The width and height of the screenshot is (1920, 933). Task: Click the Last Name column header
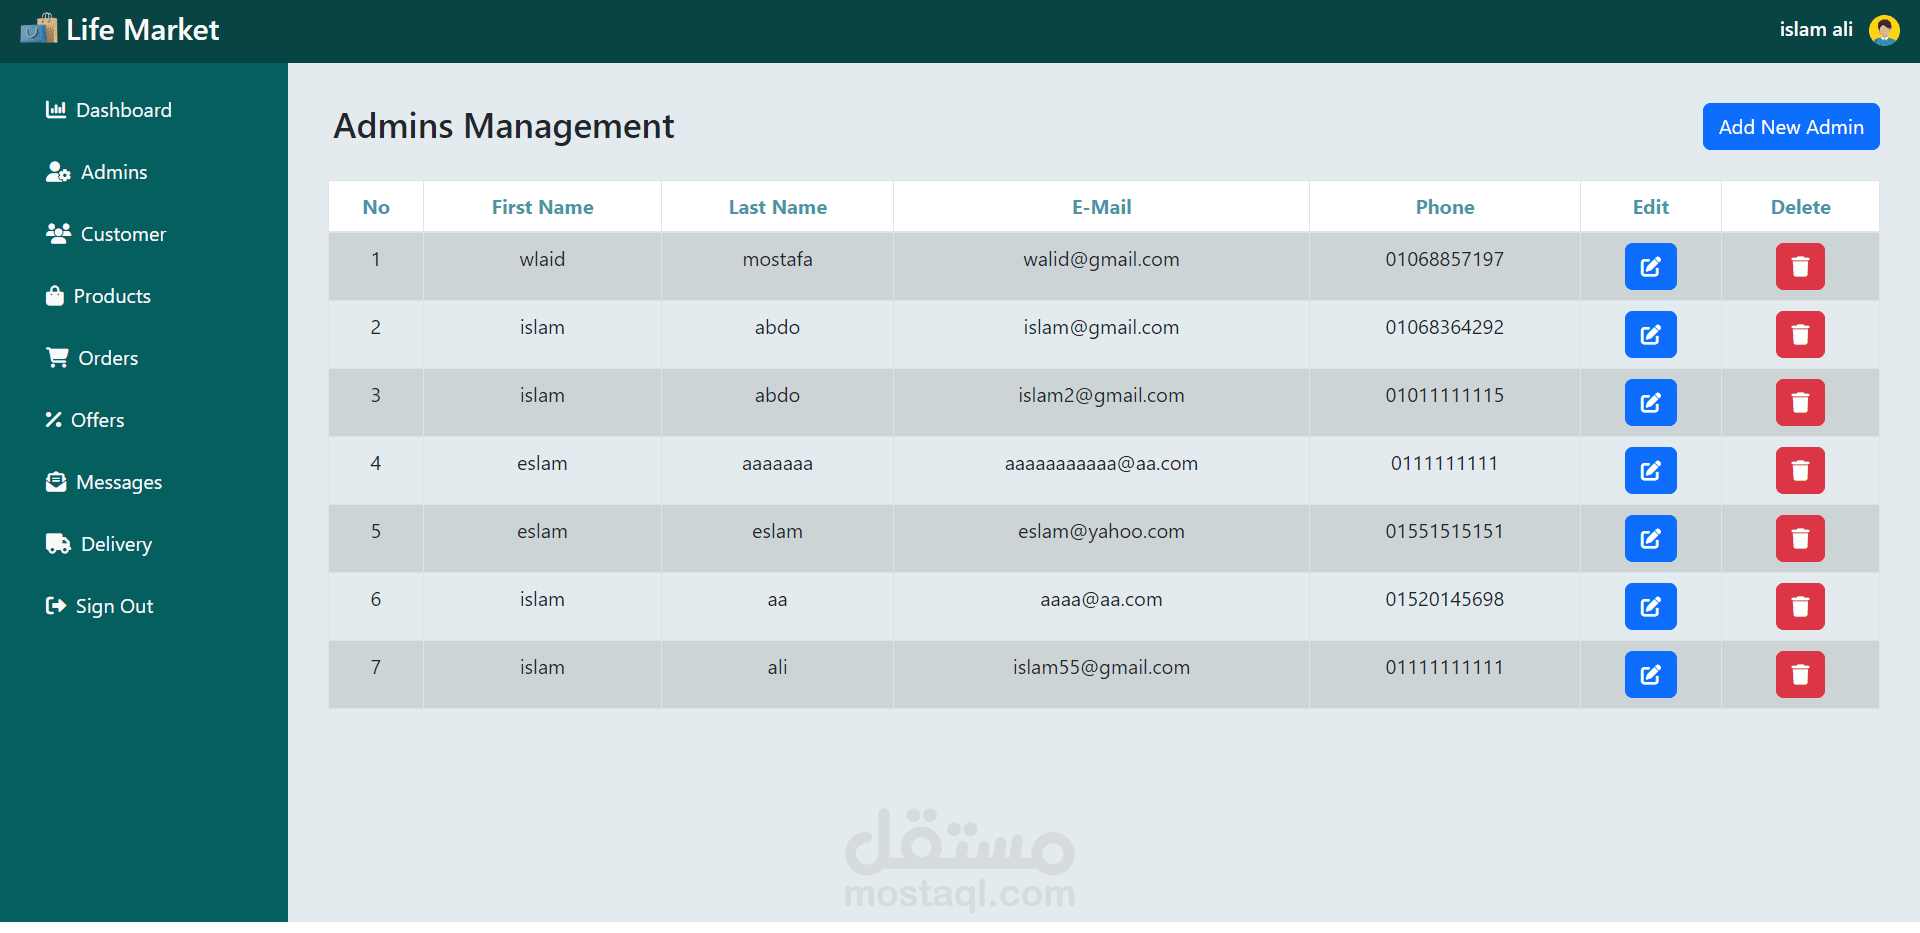[777, 207]
